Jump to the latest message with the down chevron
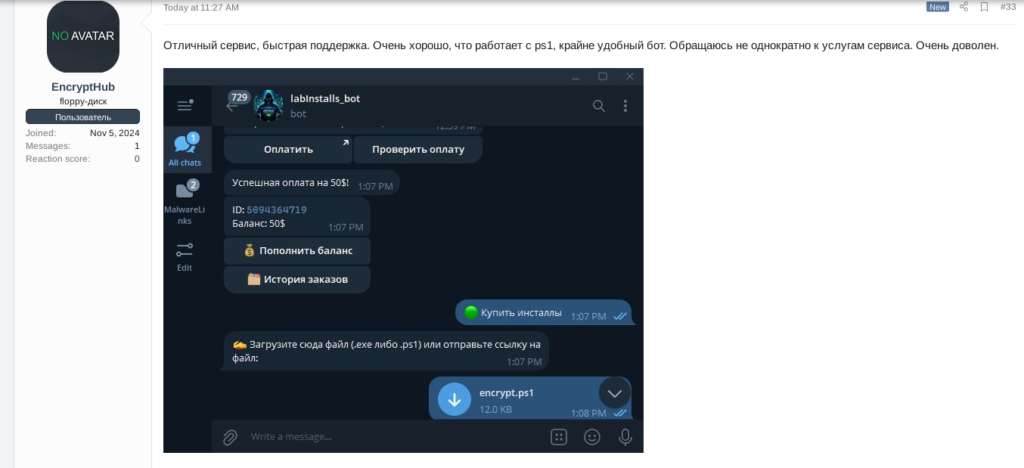Viewport: 1024px width, 468px height. click(615, 393)
